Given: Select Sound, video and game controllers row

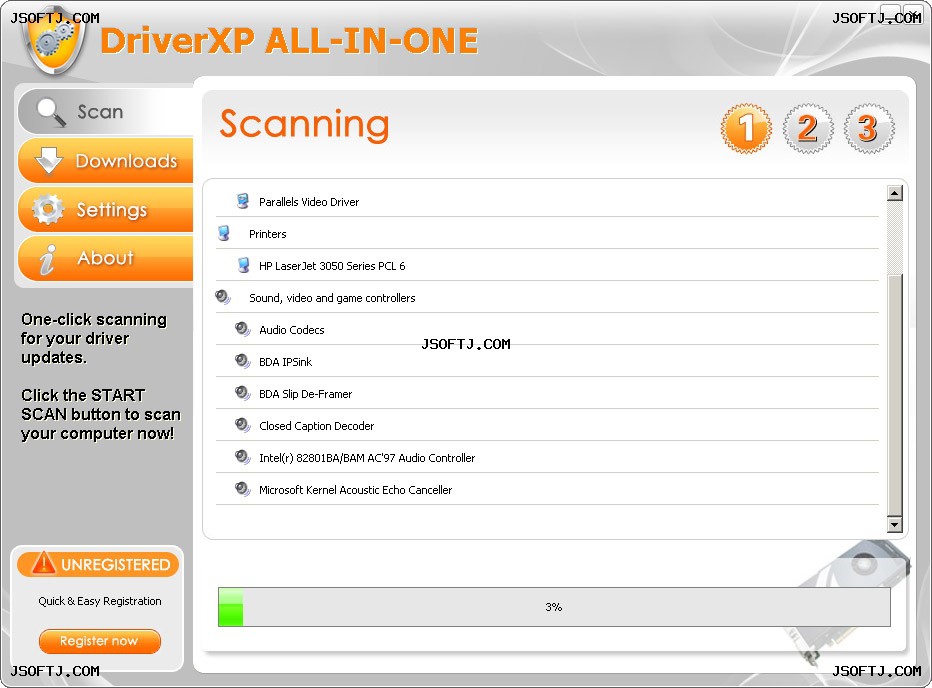Looking at the screenshot, I should click(x=547, y=297).
